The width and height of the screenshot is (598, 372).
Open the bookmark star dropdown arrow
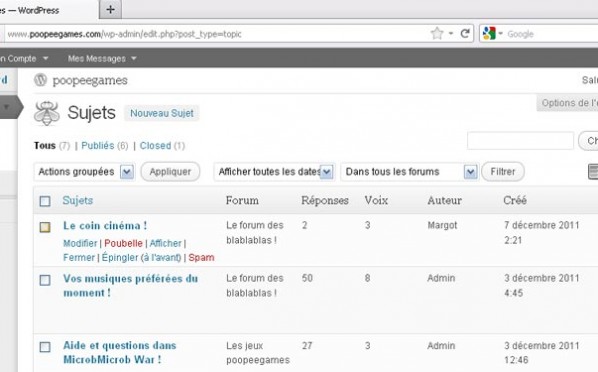[x=451, y=34]
